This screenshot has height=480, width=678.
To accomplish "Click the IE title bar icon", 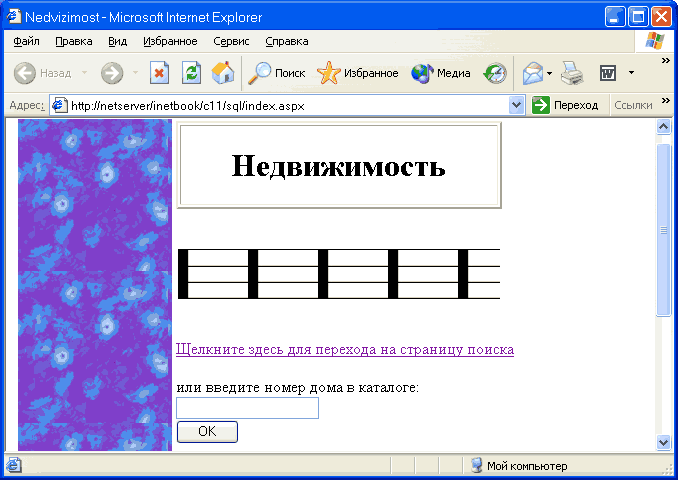I will (x=13, y=16).
